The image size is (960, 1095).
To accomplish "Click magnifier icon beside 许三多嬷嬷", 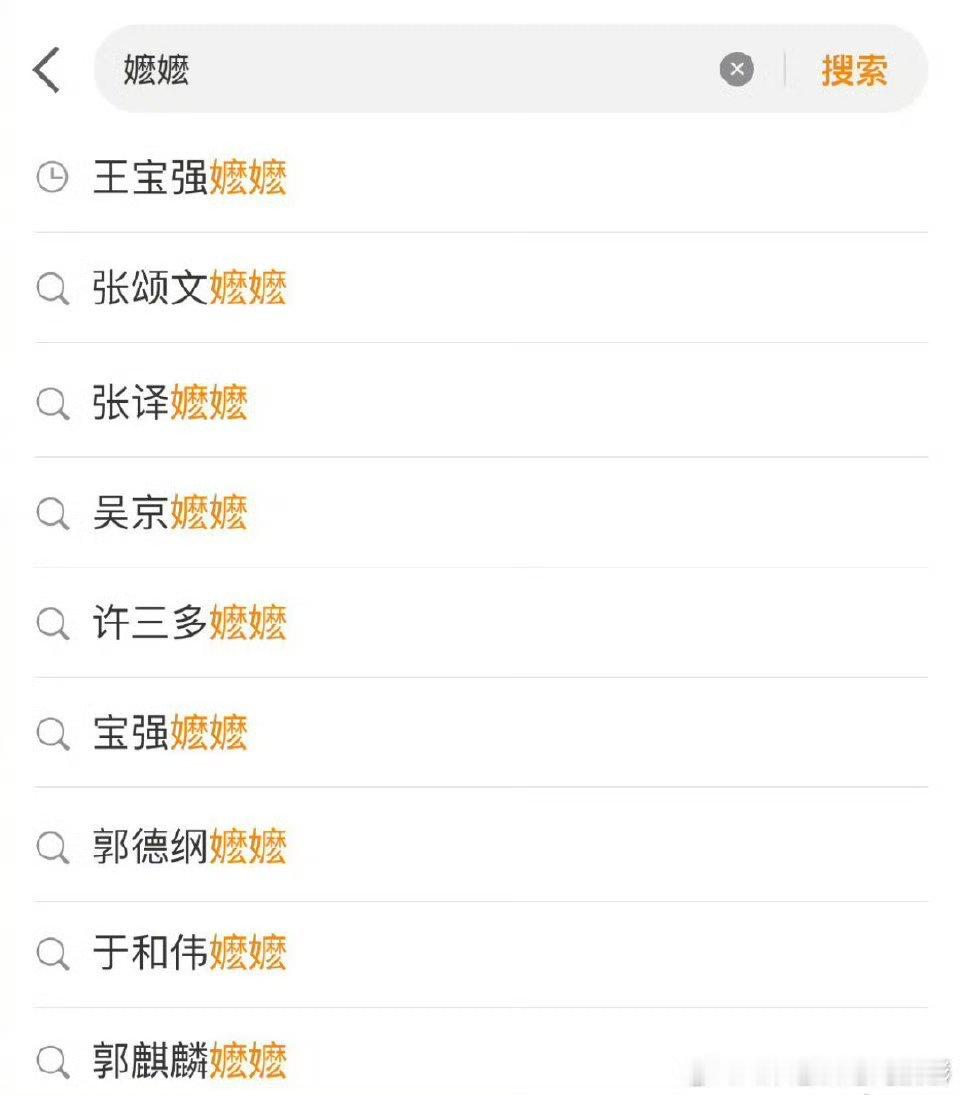I will point(52,623).
